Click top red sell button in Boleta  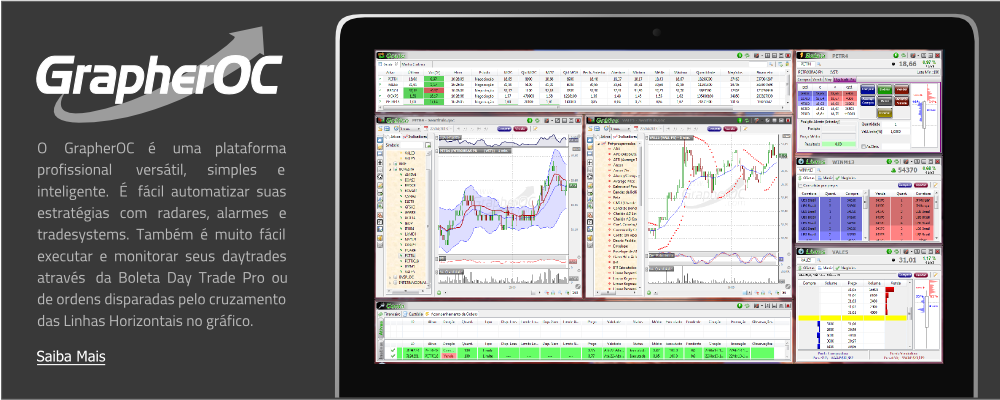coord(902,89)
